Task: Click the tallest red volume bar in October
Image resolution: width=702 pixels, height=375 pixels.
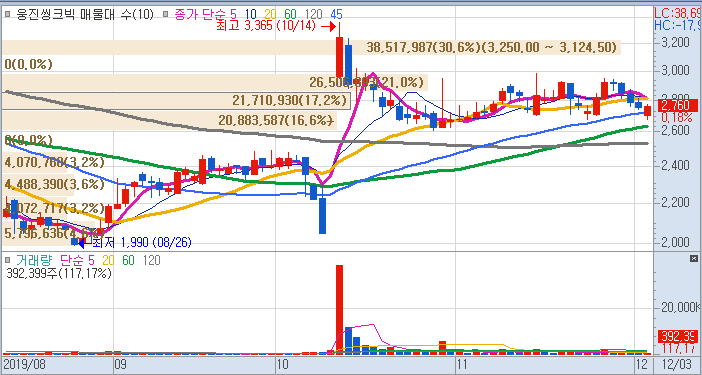Action: [339, 309]
